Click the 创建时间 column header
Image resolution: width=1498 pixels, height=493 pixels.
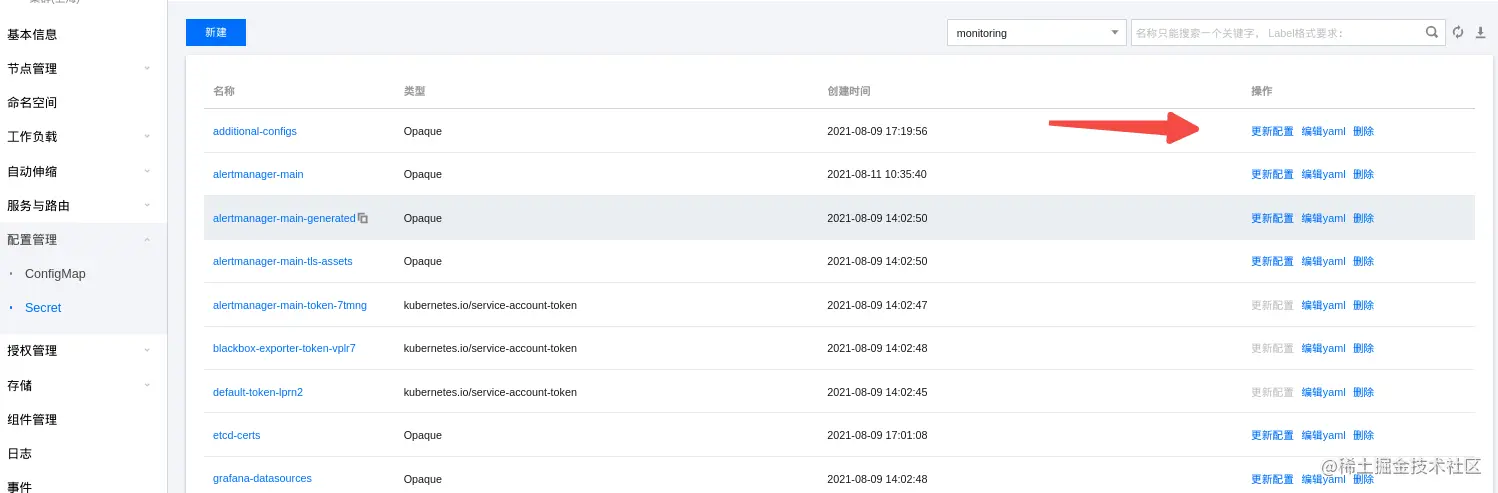[849, 91]
